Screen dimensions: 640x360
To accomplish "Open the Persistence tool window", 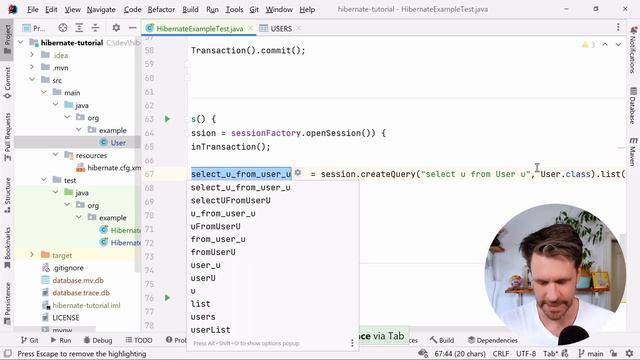I will [7, 303].
